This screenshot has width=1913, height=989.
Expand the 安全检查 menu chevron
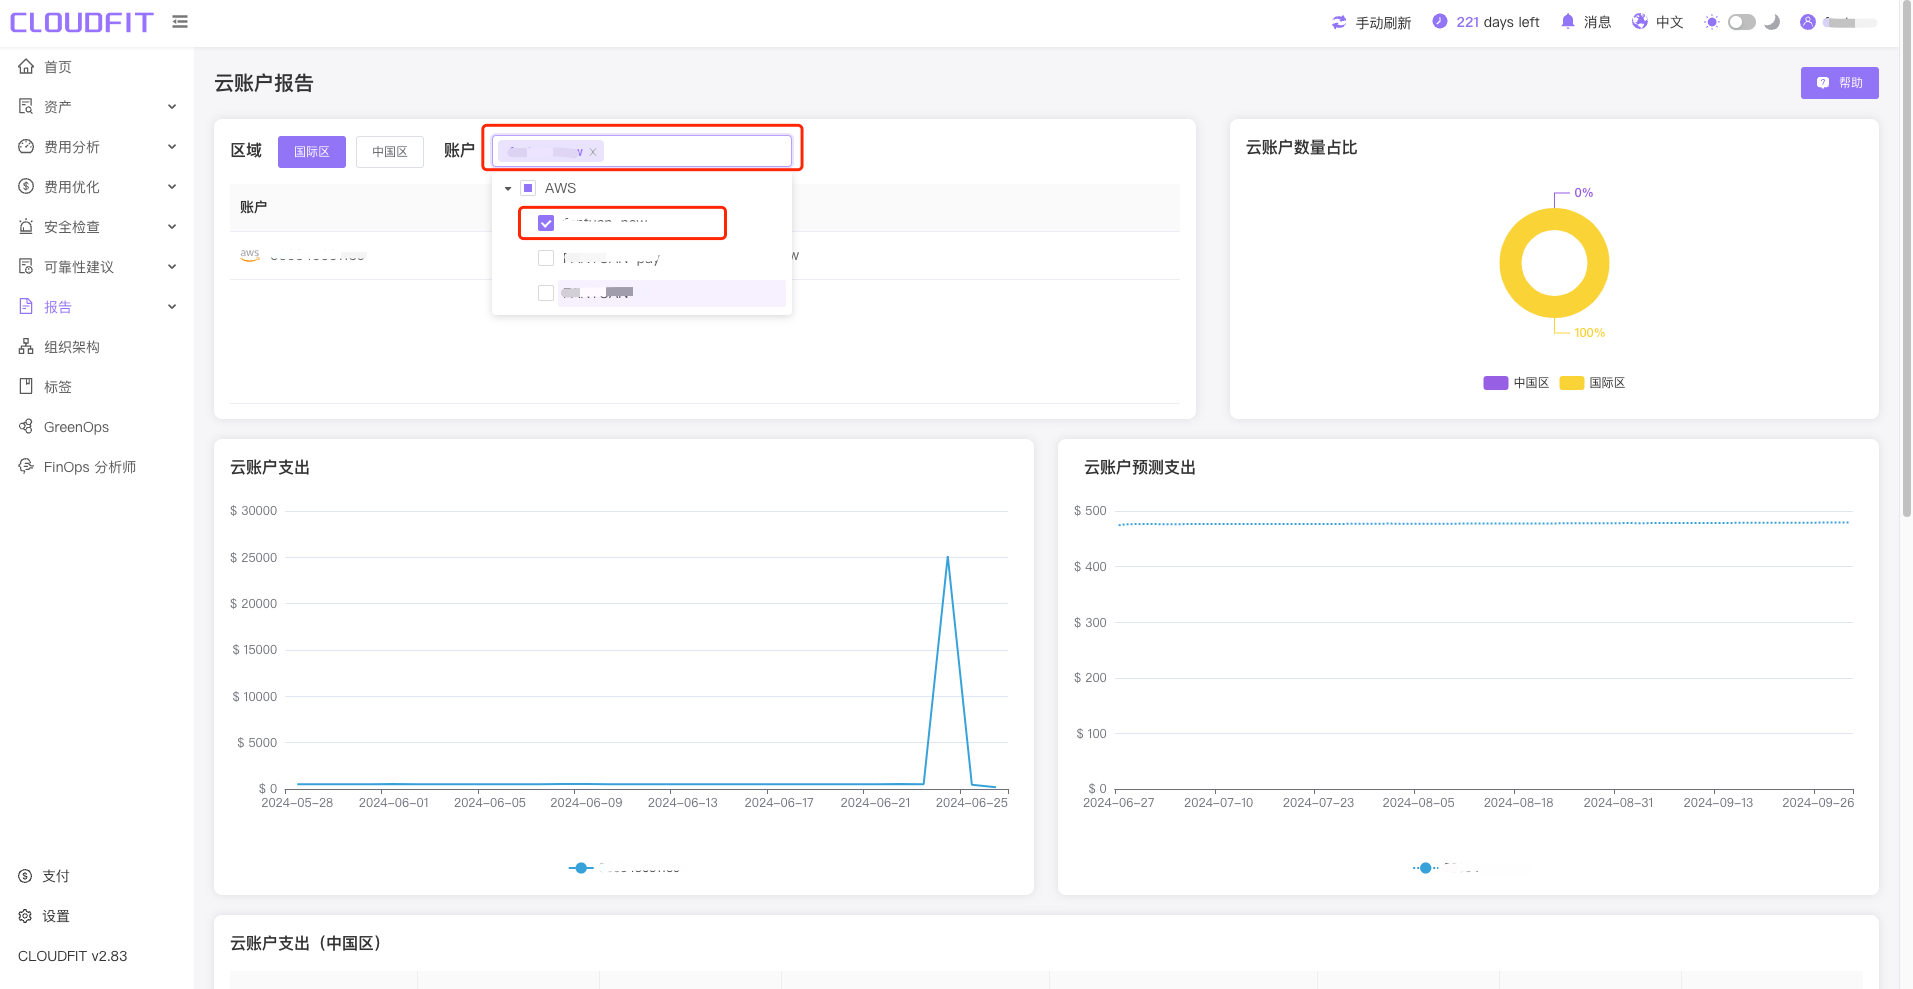(172, 227)
